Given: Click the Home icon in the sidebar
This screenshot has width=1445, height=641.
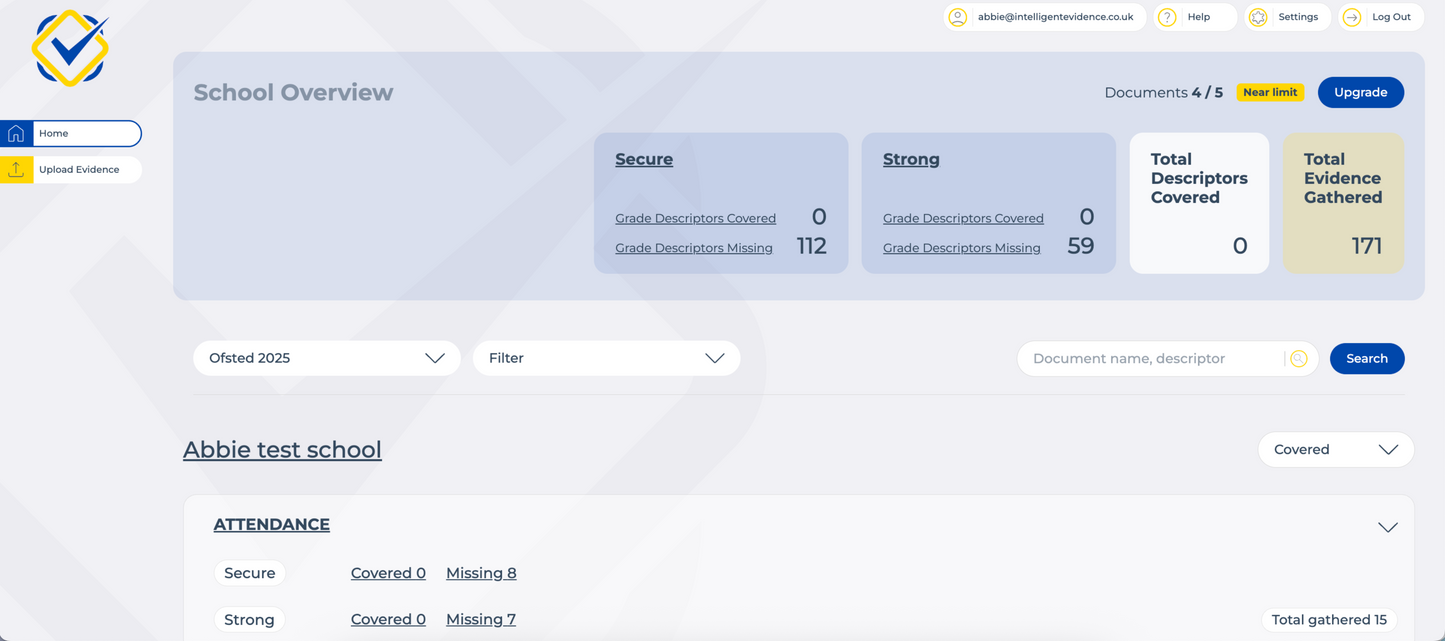Looking at the screenshot, I should click(x=16, y=132).
